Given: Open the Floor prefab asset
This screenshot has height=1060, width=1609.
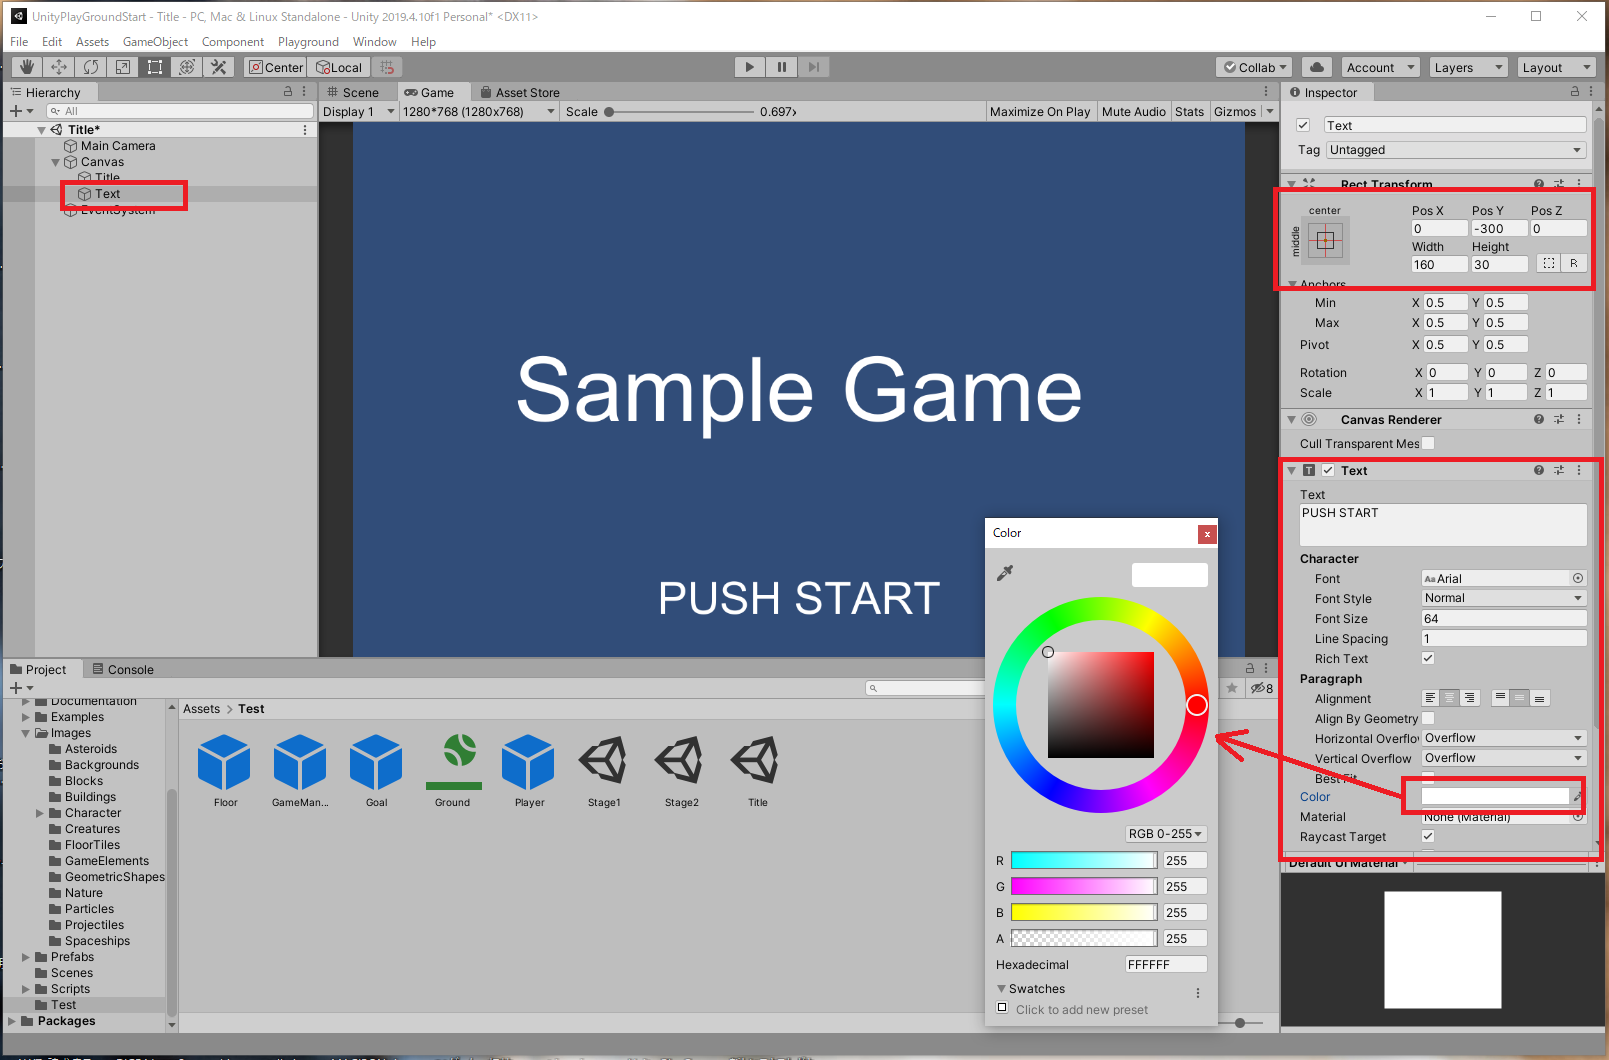Looking at the screenshot, I should [x=225, y=770].
